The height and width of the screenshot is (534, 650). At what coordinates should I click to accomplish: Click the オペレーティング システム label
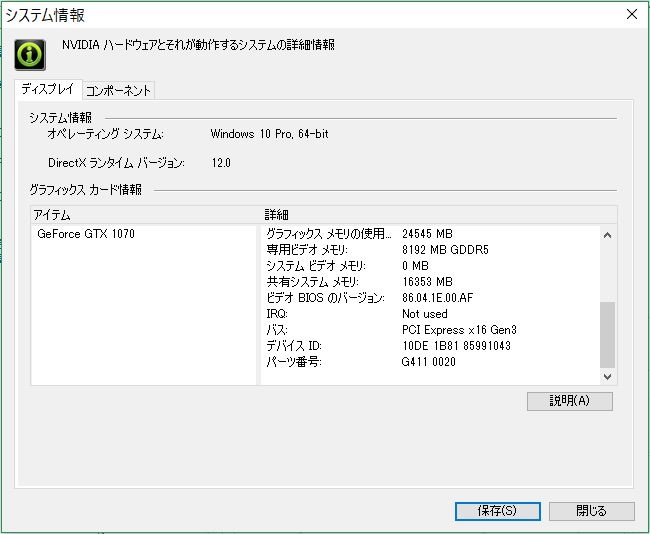(x=105, y=134)
